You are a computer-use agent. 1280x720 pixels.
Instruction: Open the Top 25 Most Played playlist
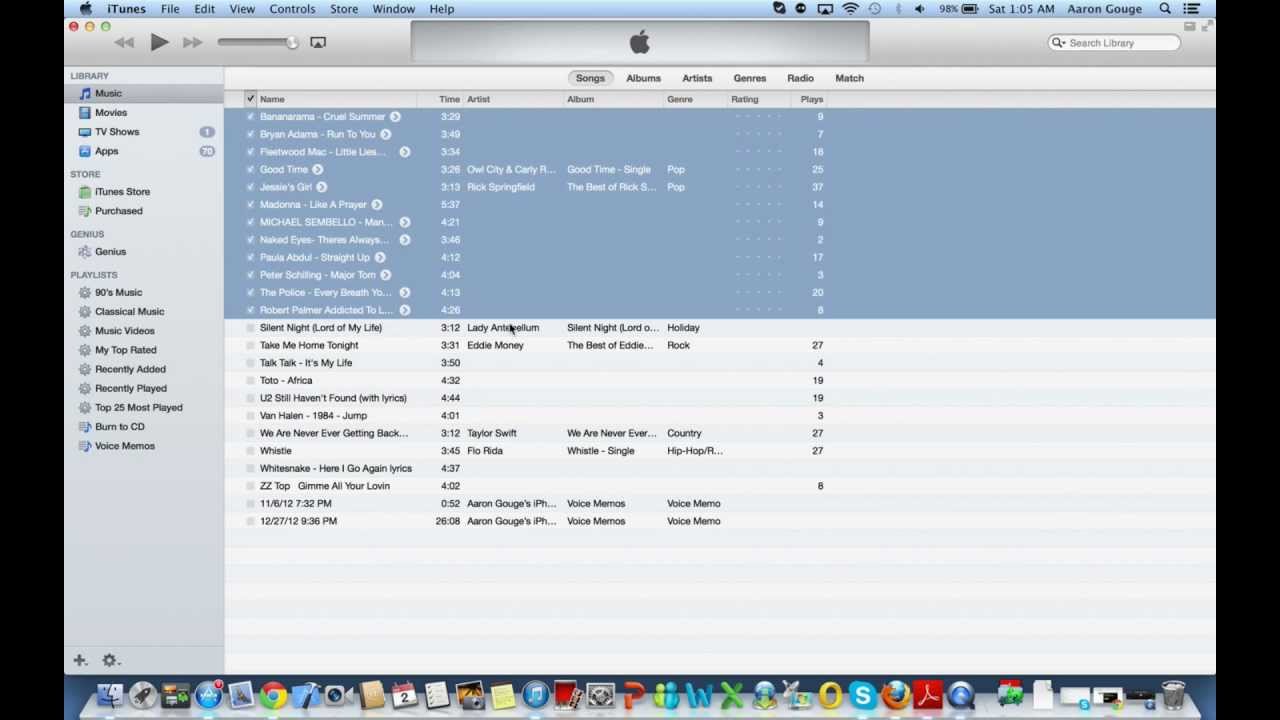144,407
